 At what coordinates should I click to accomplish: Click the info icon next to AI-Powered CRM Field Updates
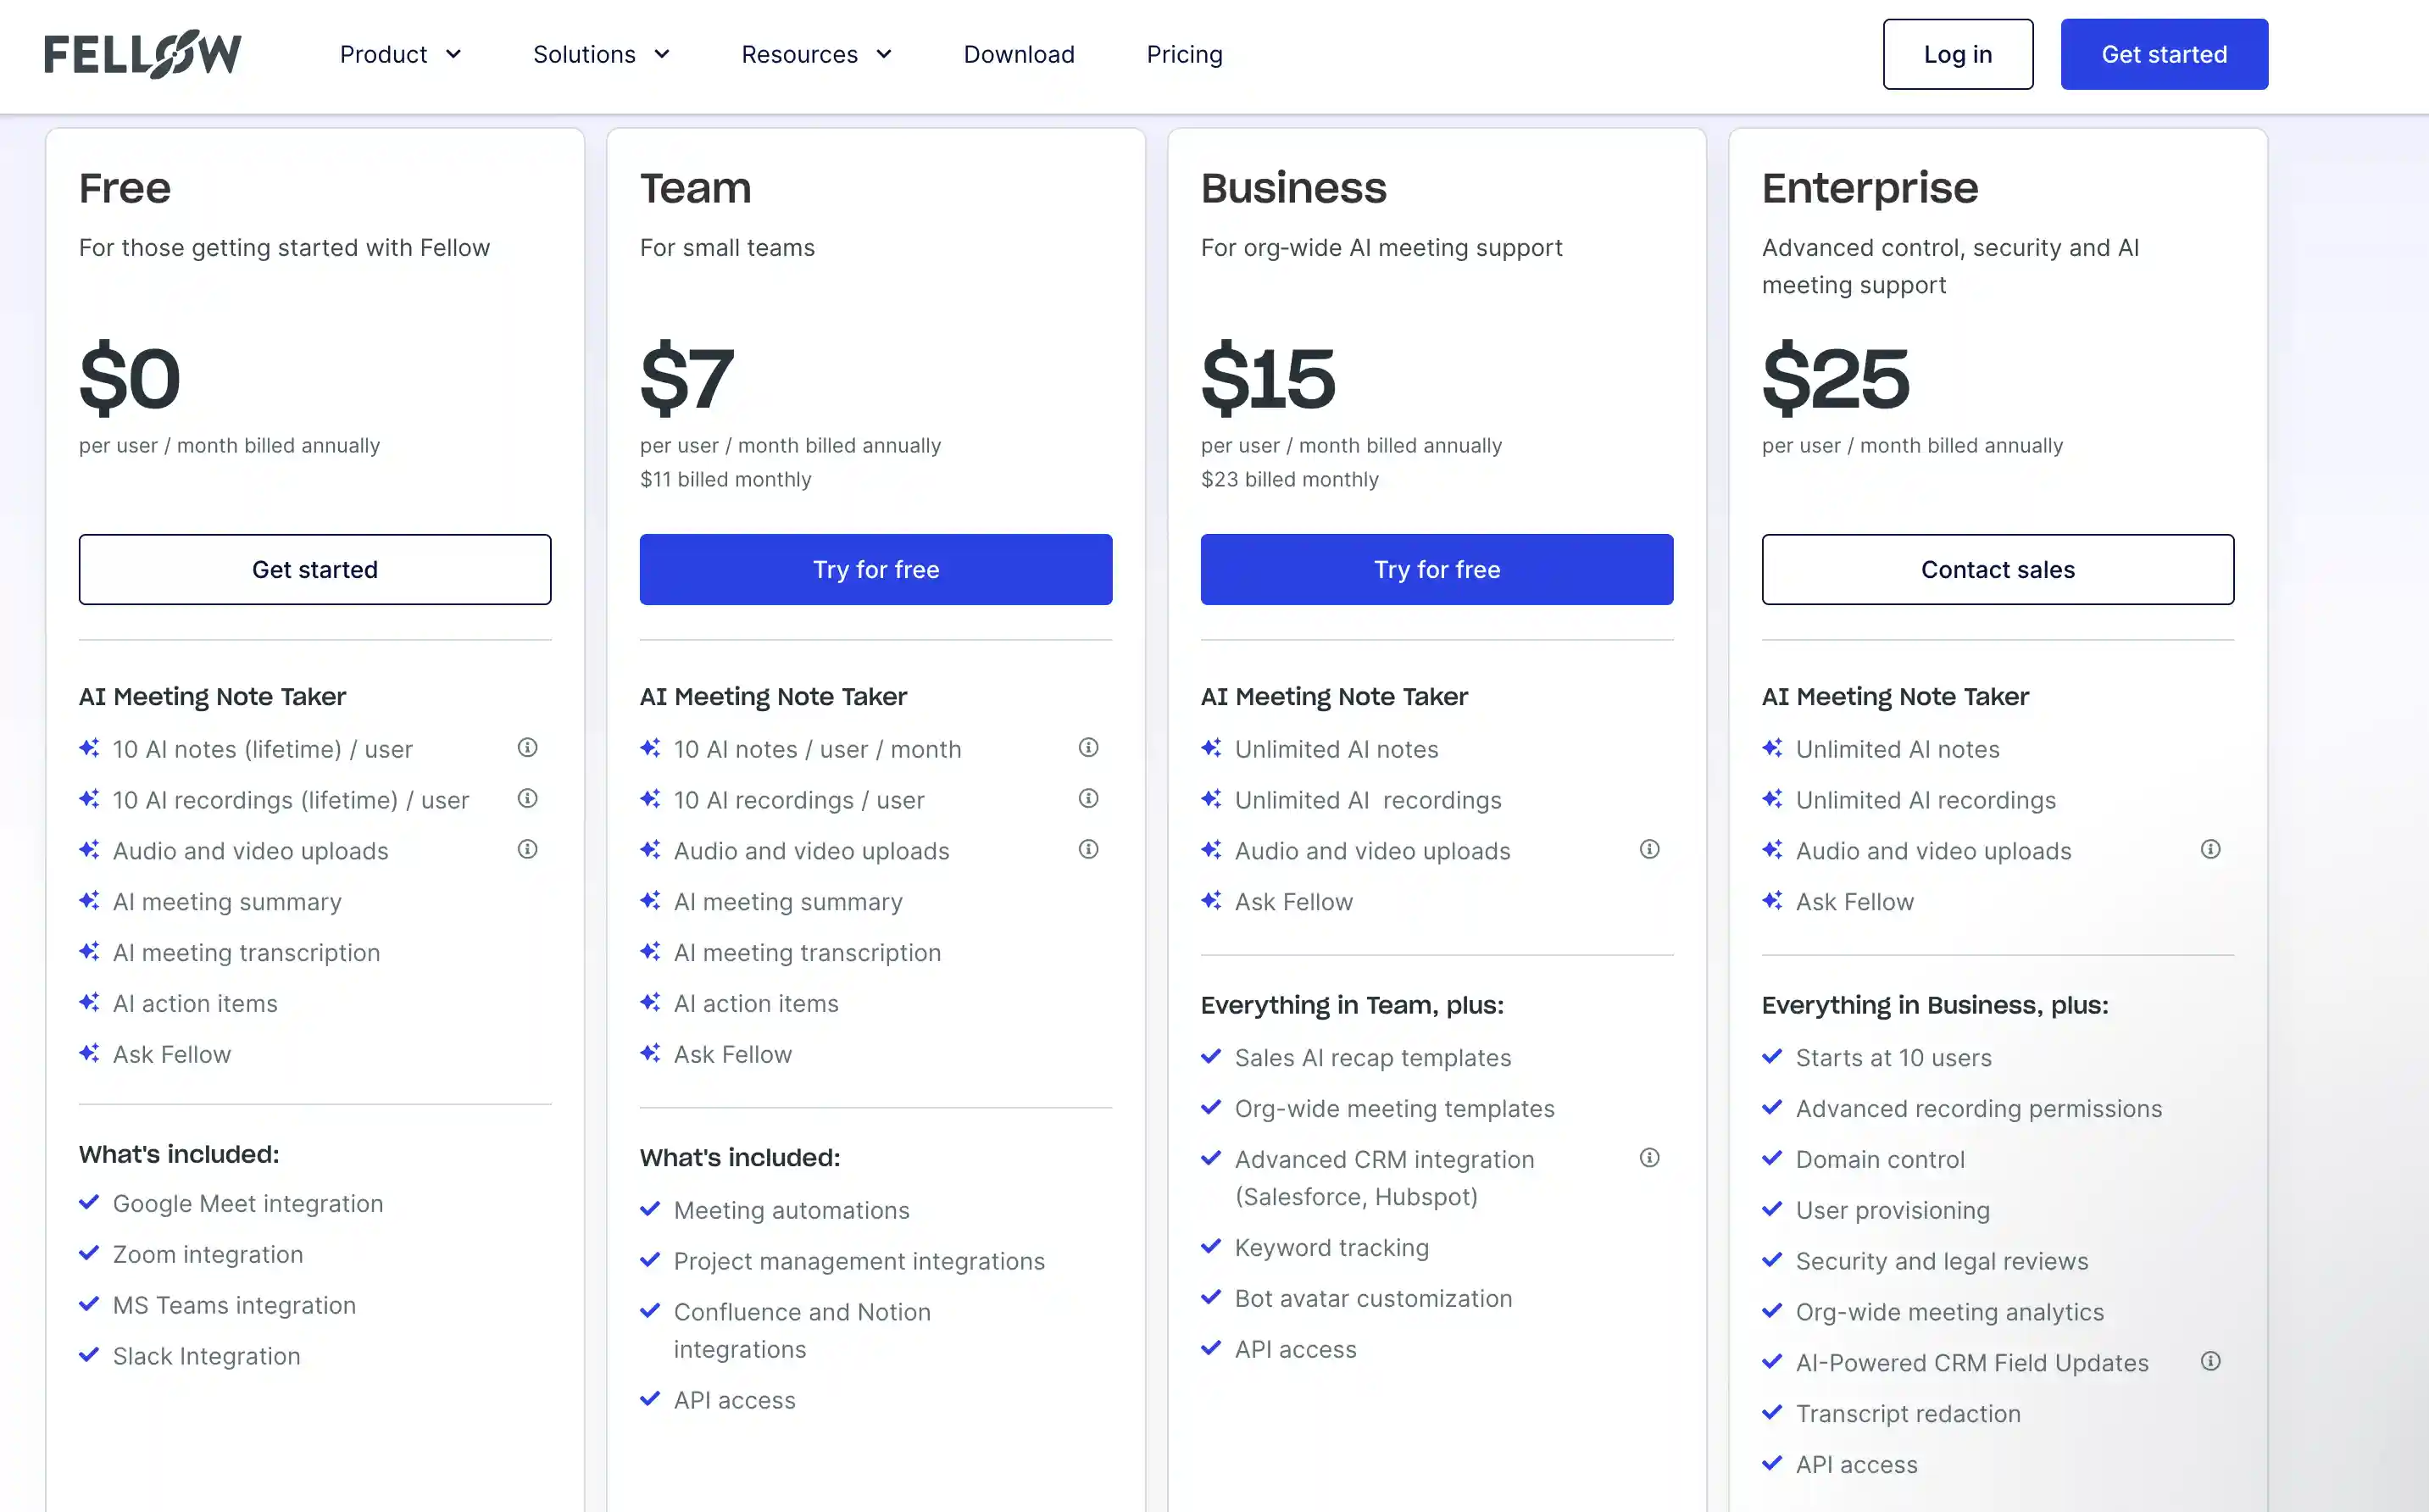2211,1361
